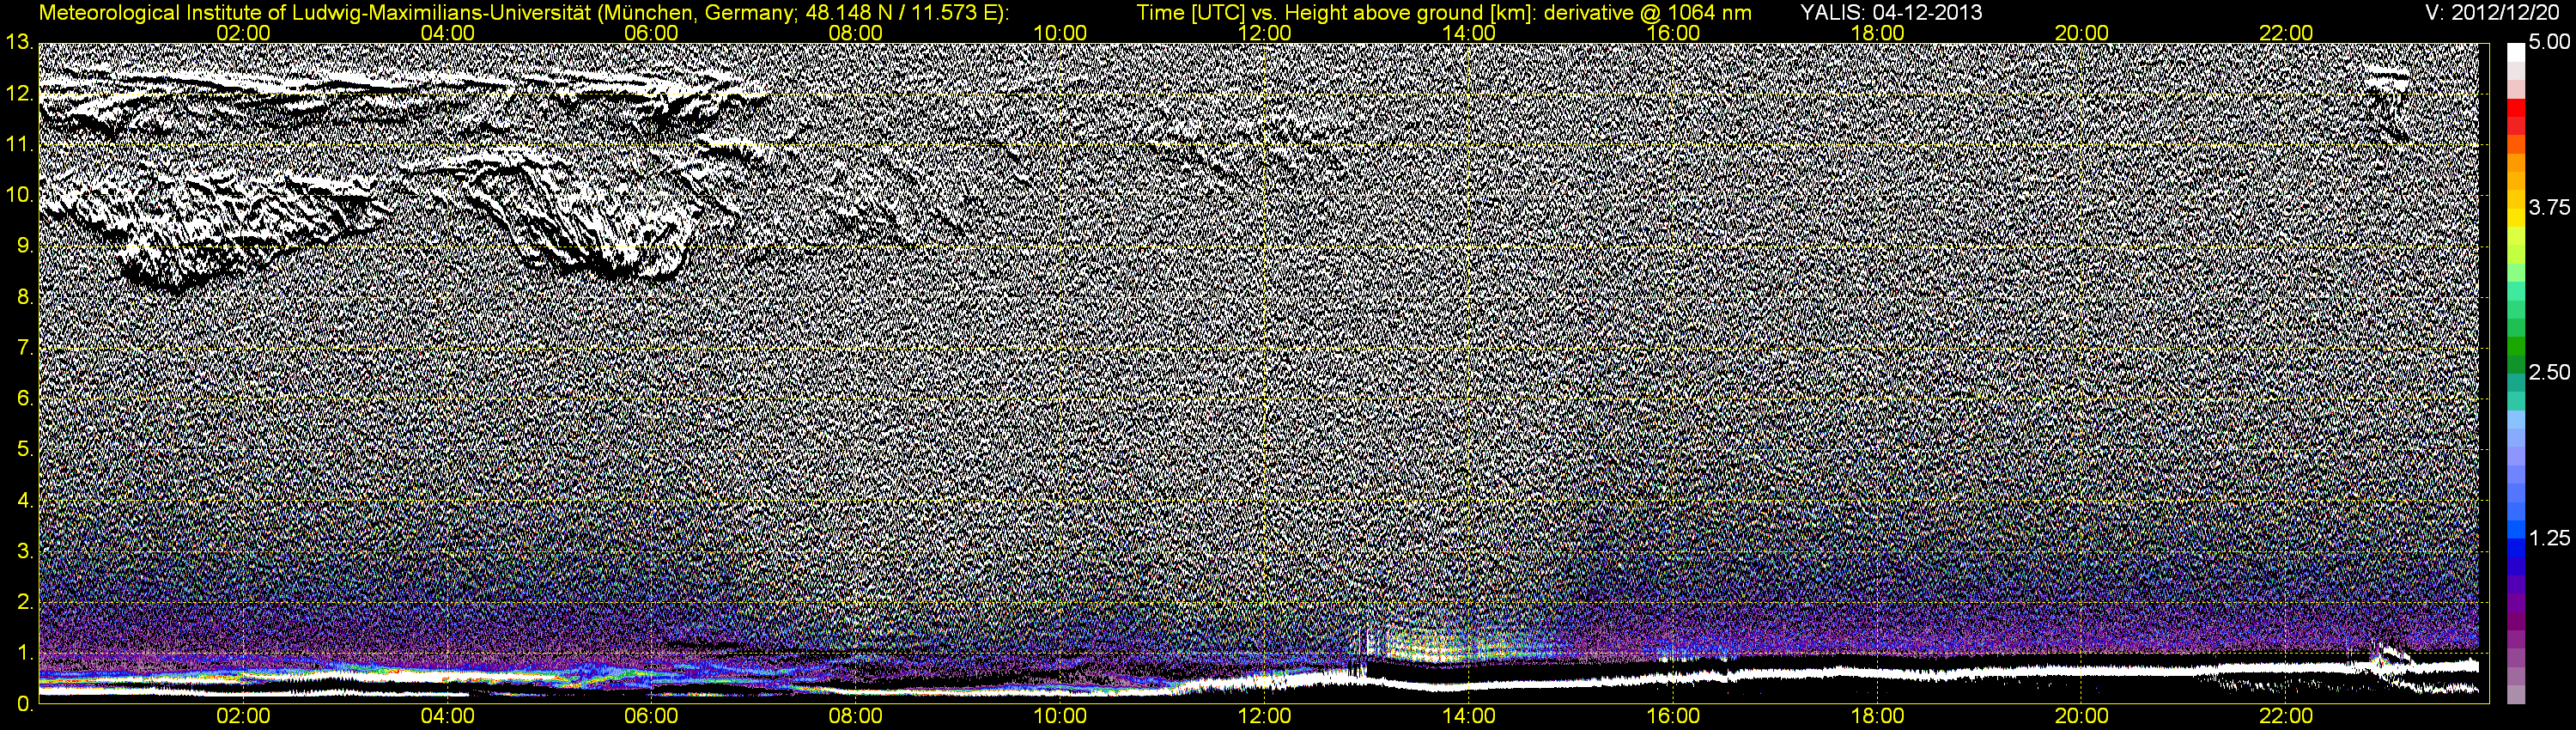Image resolution: width=2576 pixels, height=730 pixels.
Task: Click 04:00 on the bottom time axis
Action: coord(447,716)
